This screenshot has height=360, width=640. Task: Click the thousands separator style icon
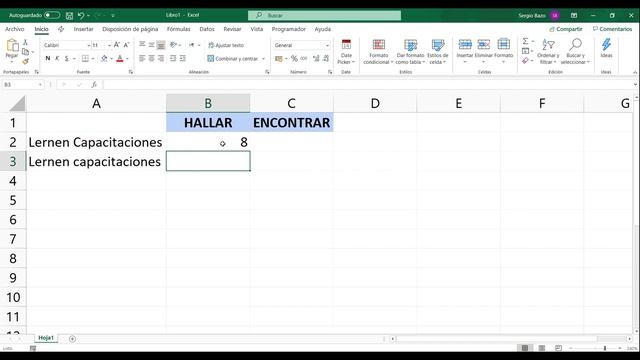pos(304,59)
